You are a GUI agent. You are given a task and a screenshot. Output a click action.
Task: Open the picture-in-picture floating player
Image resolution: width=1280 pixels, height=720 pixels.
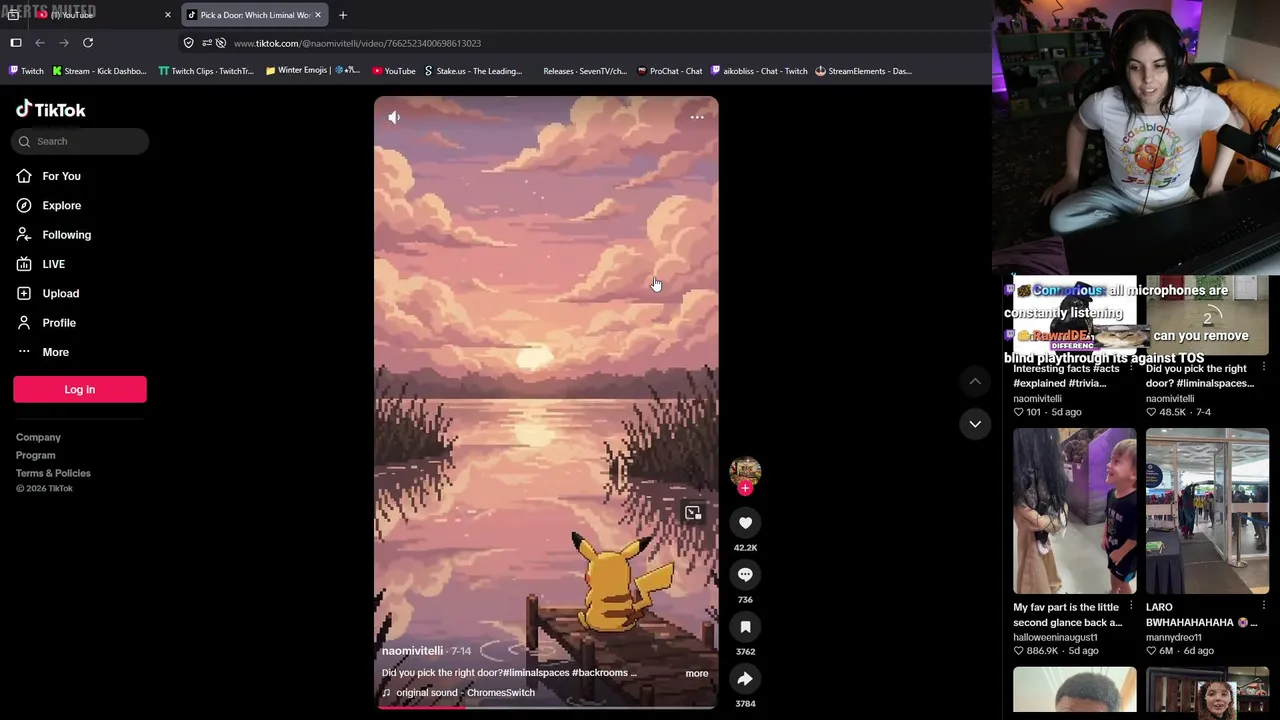[x=693, y=513]
